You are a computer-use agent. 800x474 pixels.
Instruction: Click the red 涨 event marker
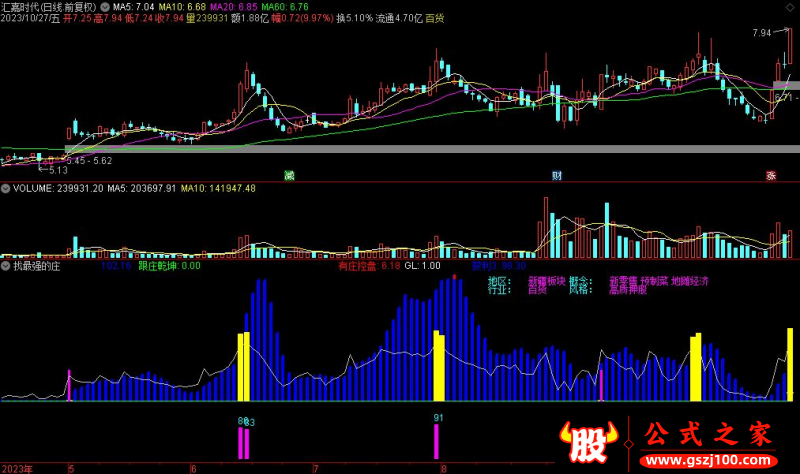tap(771, 176)
